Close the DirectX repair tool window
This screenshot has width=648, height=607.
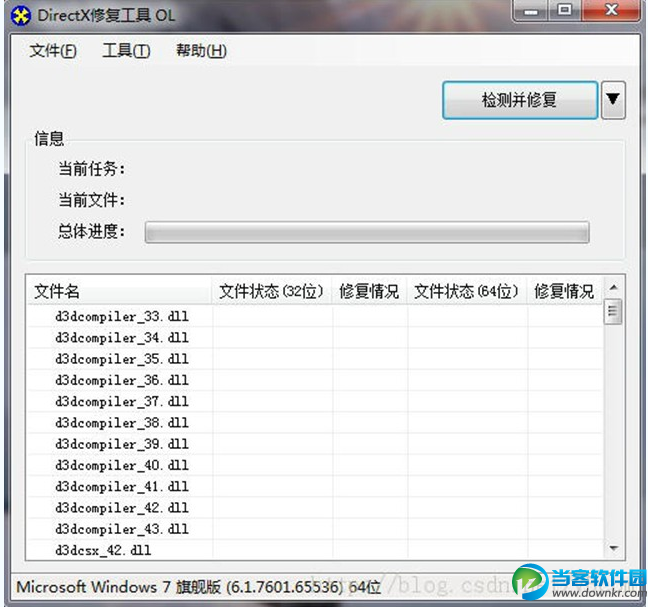611,10
